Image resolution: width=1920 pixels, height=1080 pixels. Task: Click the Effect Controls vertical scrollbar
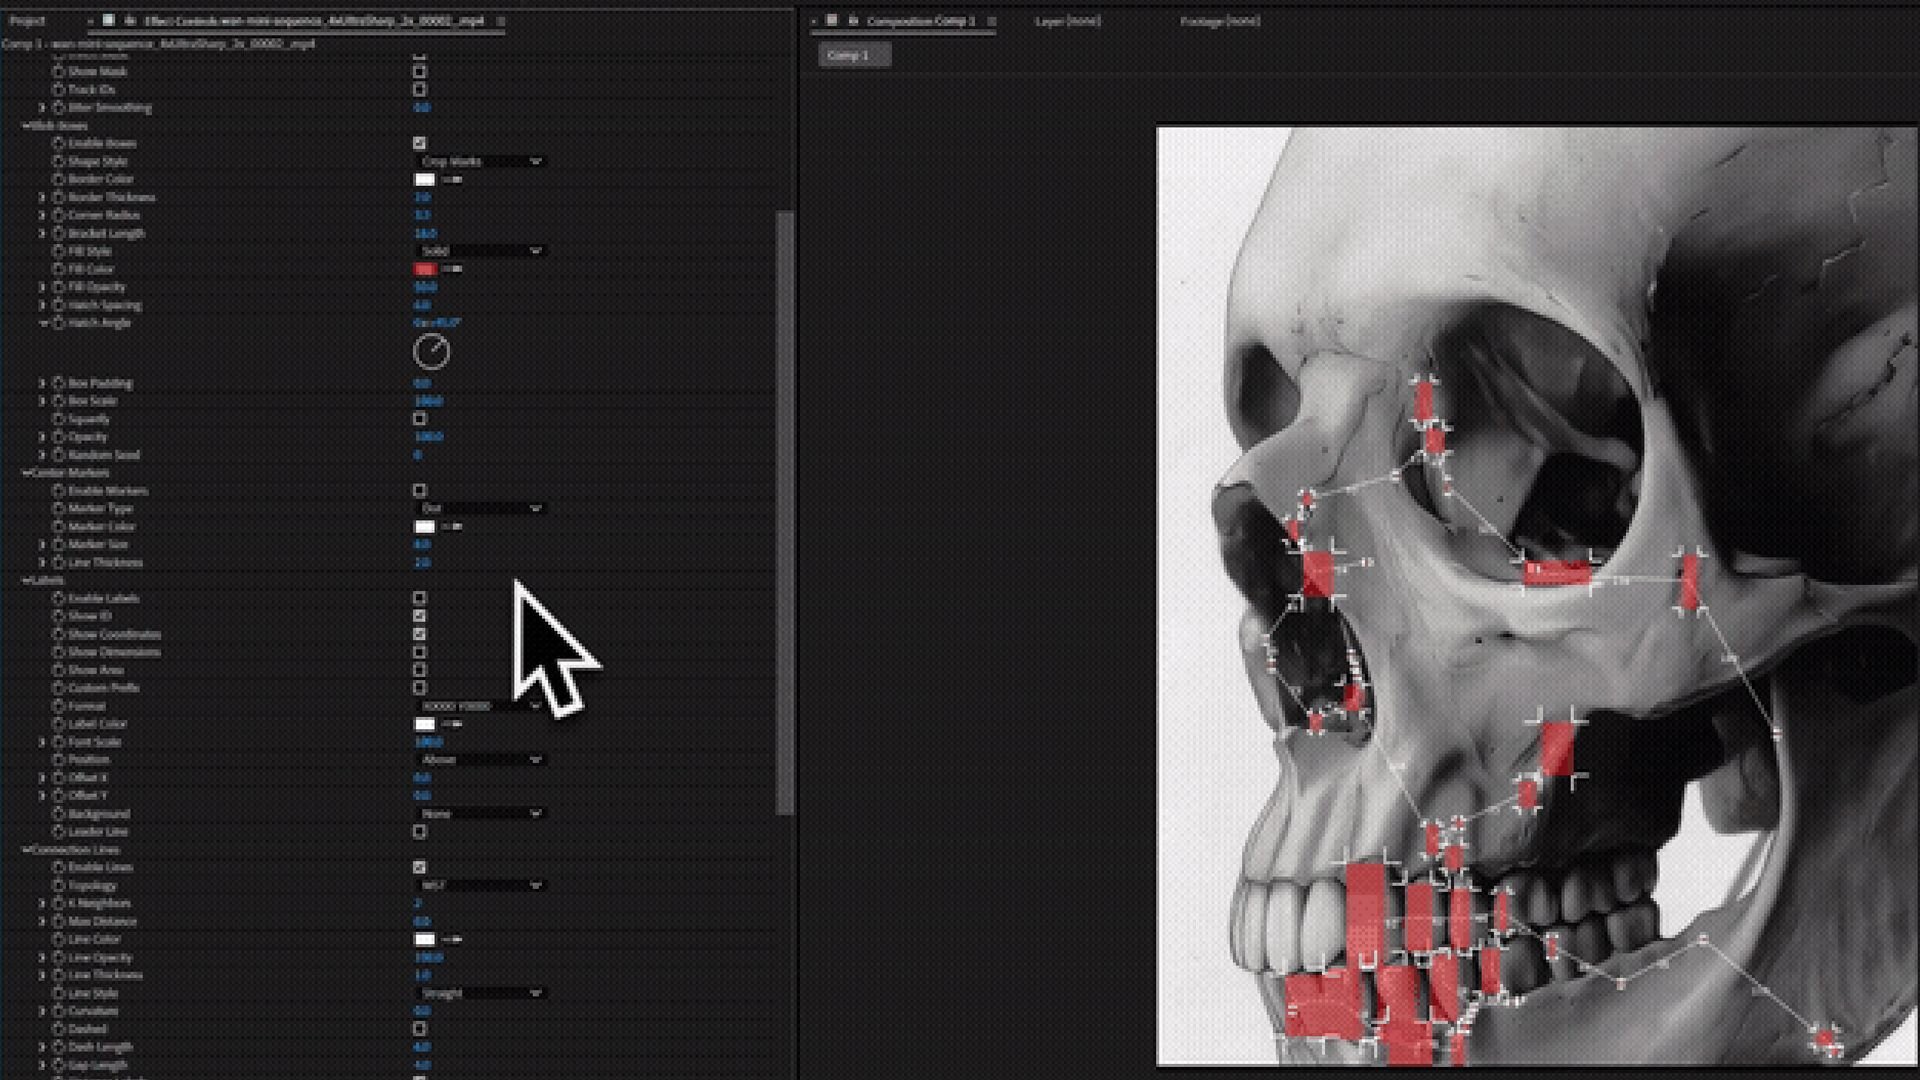click(786, 512)
